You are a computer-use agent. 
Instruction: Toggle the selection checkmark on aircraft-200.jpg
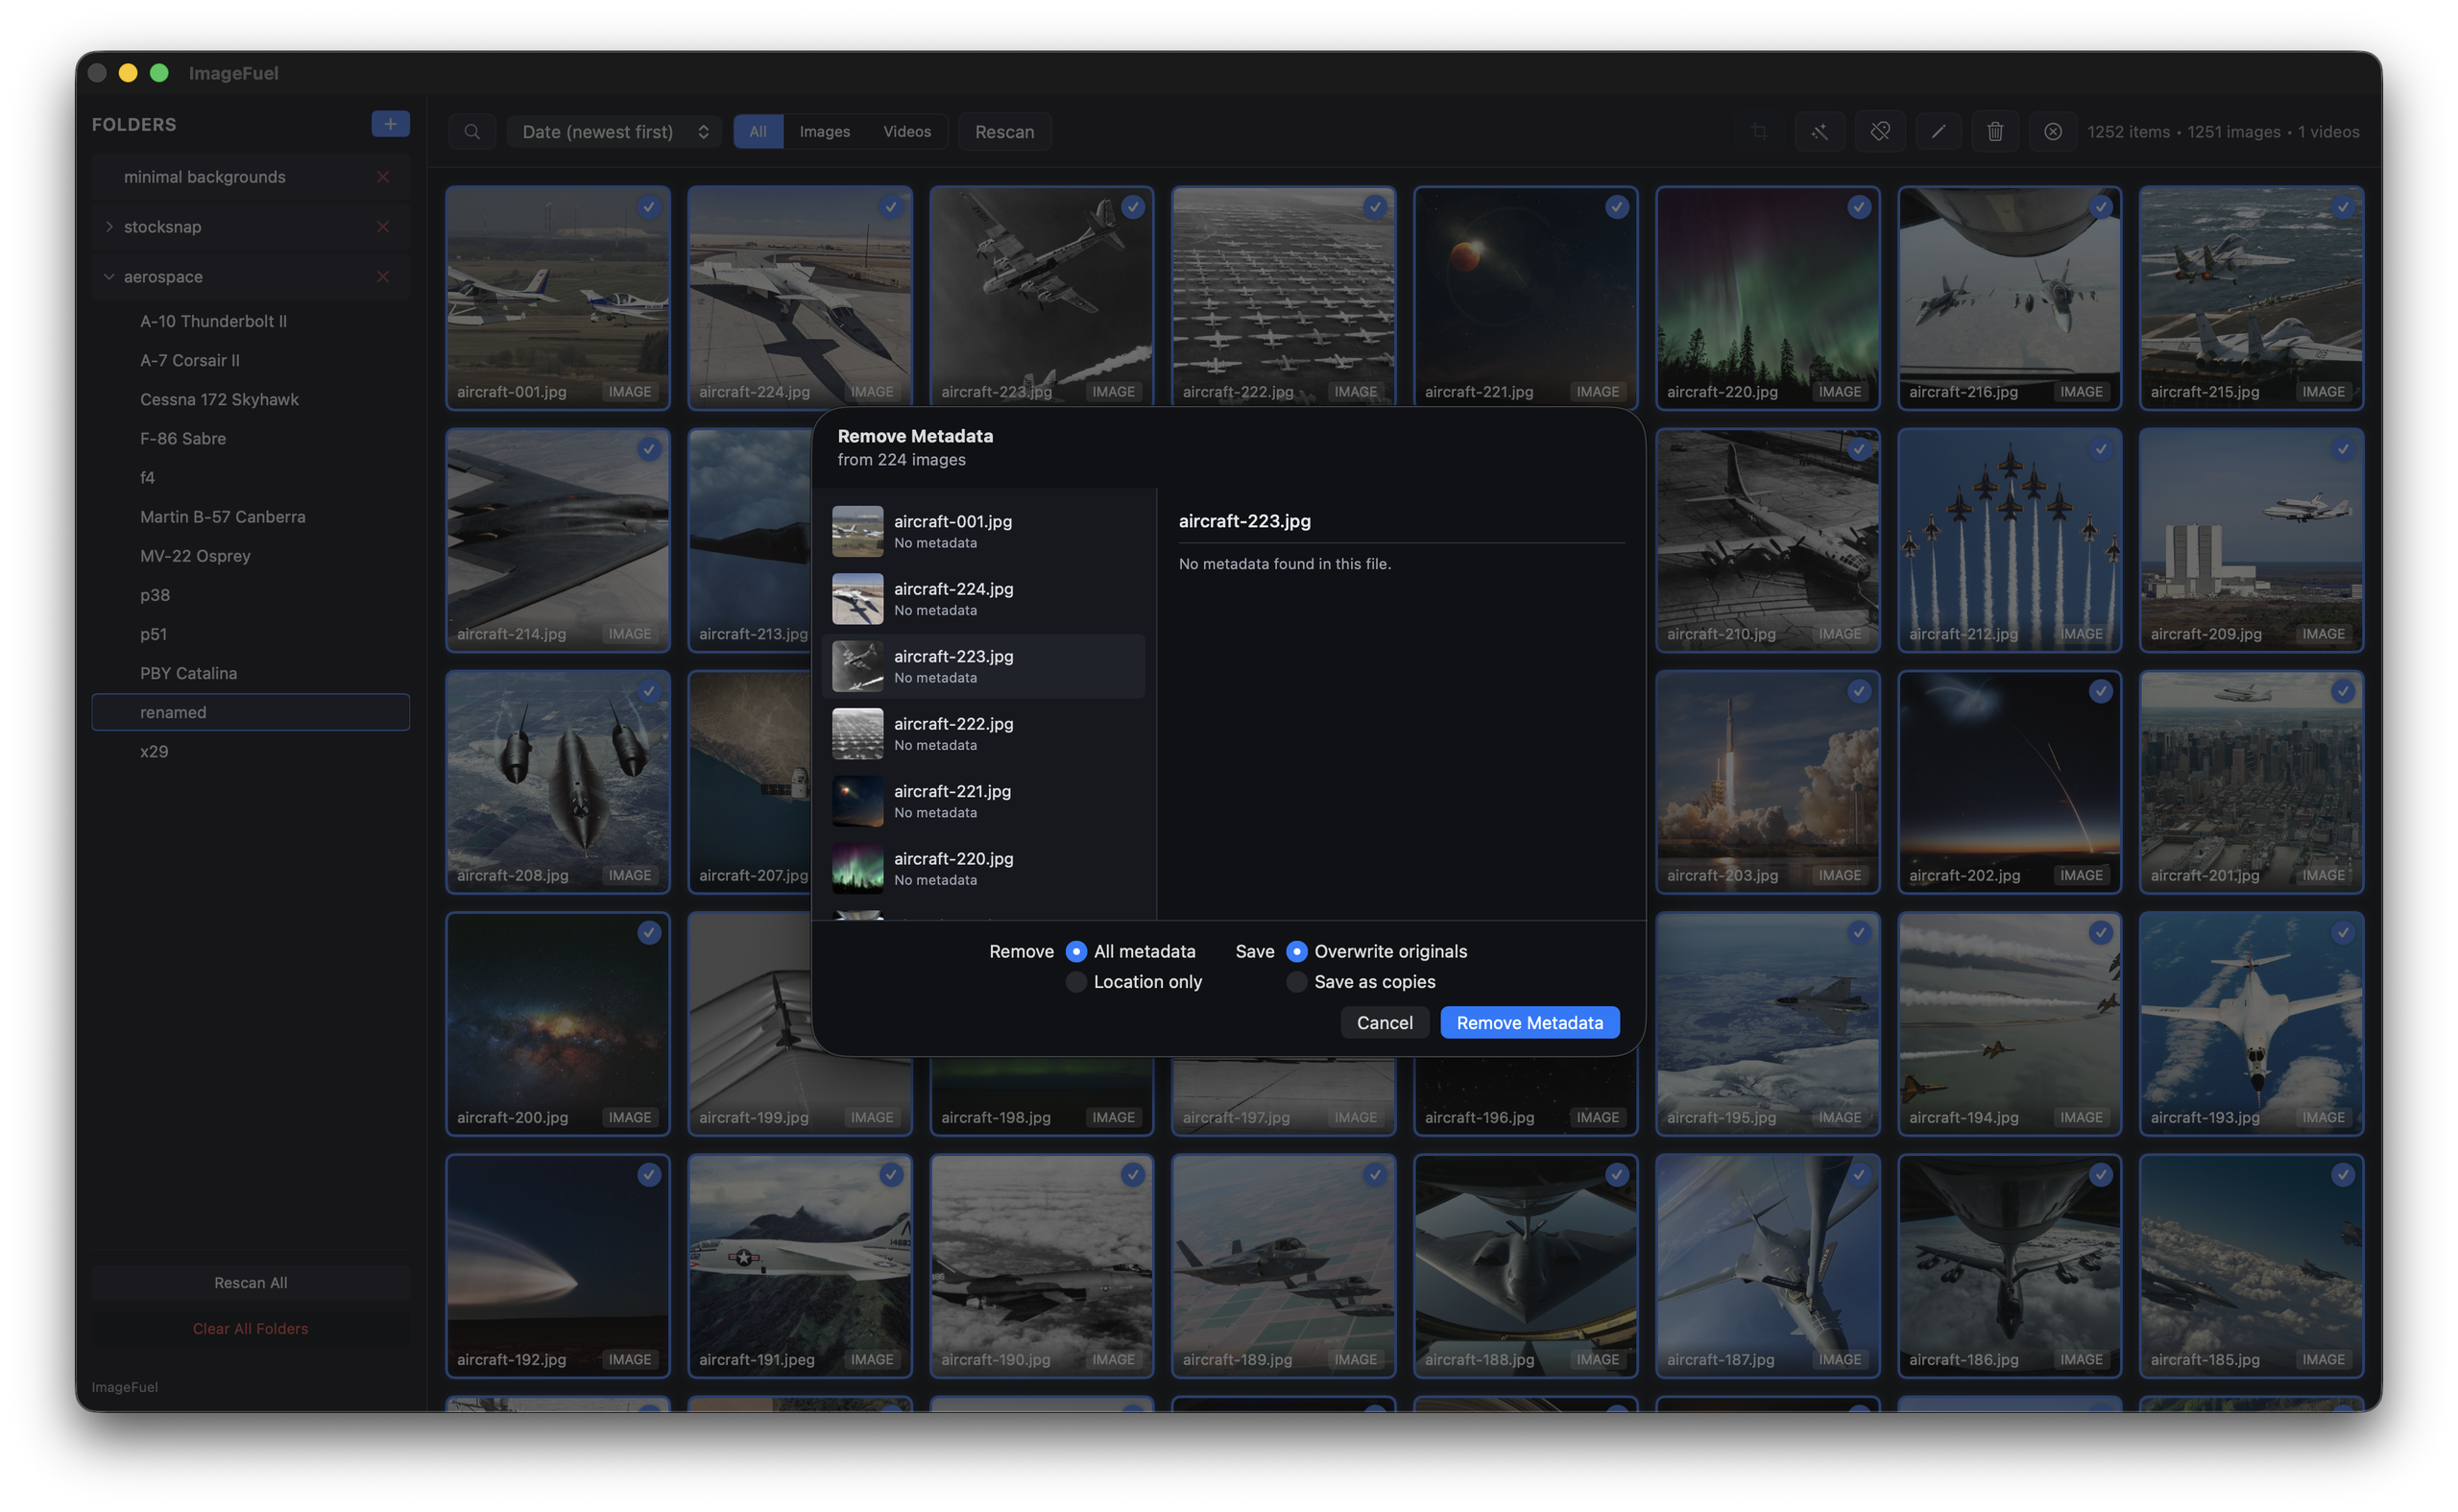coord(649,933)
